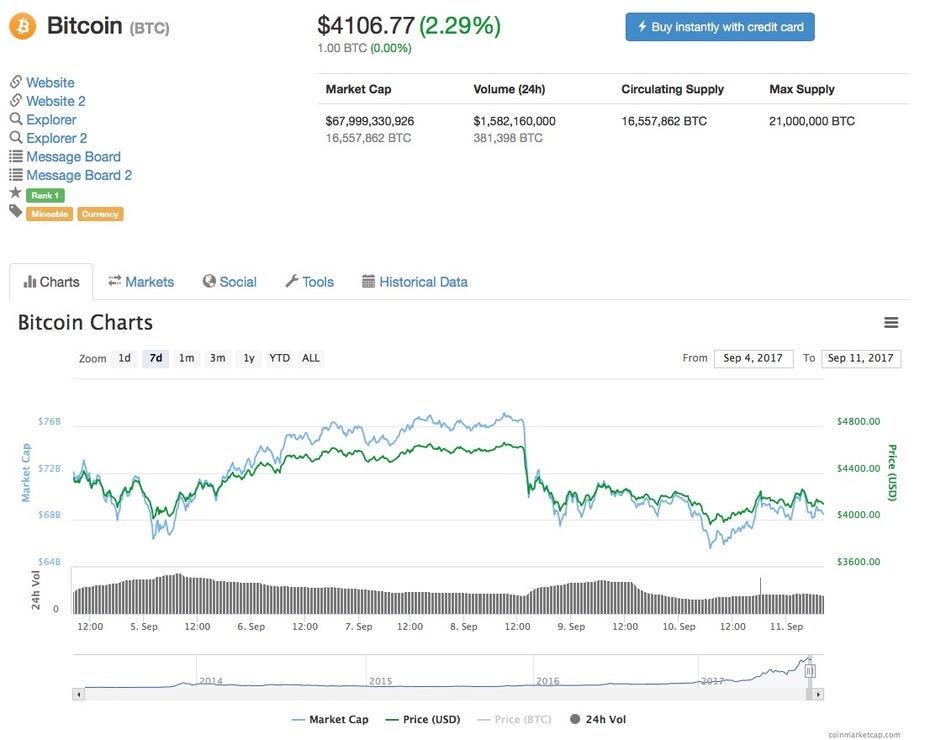
Task: Click the price $4106.77 at the top
Action: pyautogui.click(x=365, y=25)
